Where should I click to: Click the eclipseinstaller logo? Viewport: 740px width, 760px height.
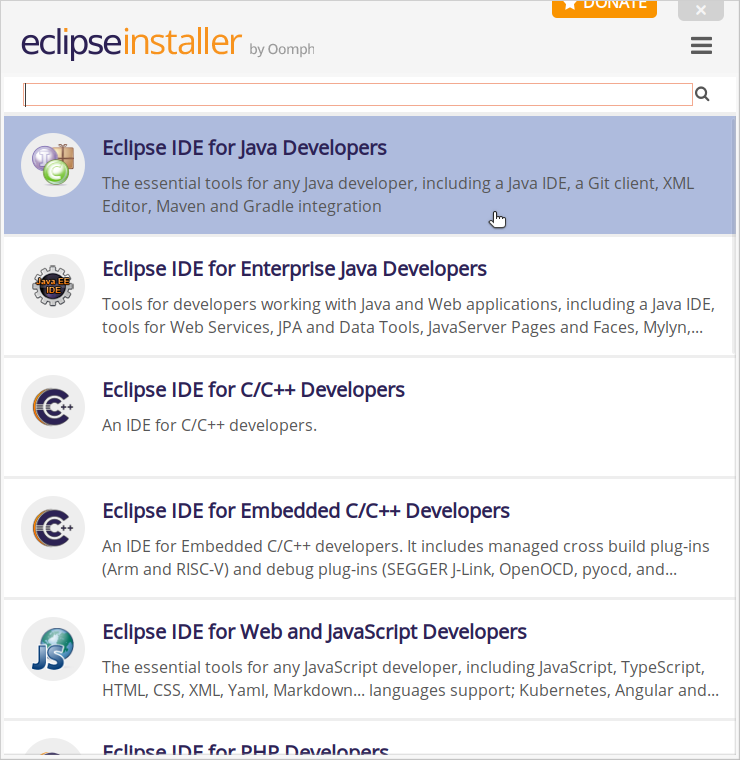coord(131,44)
